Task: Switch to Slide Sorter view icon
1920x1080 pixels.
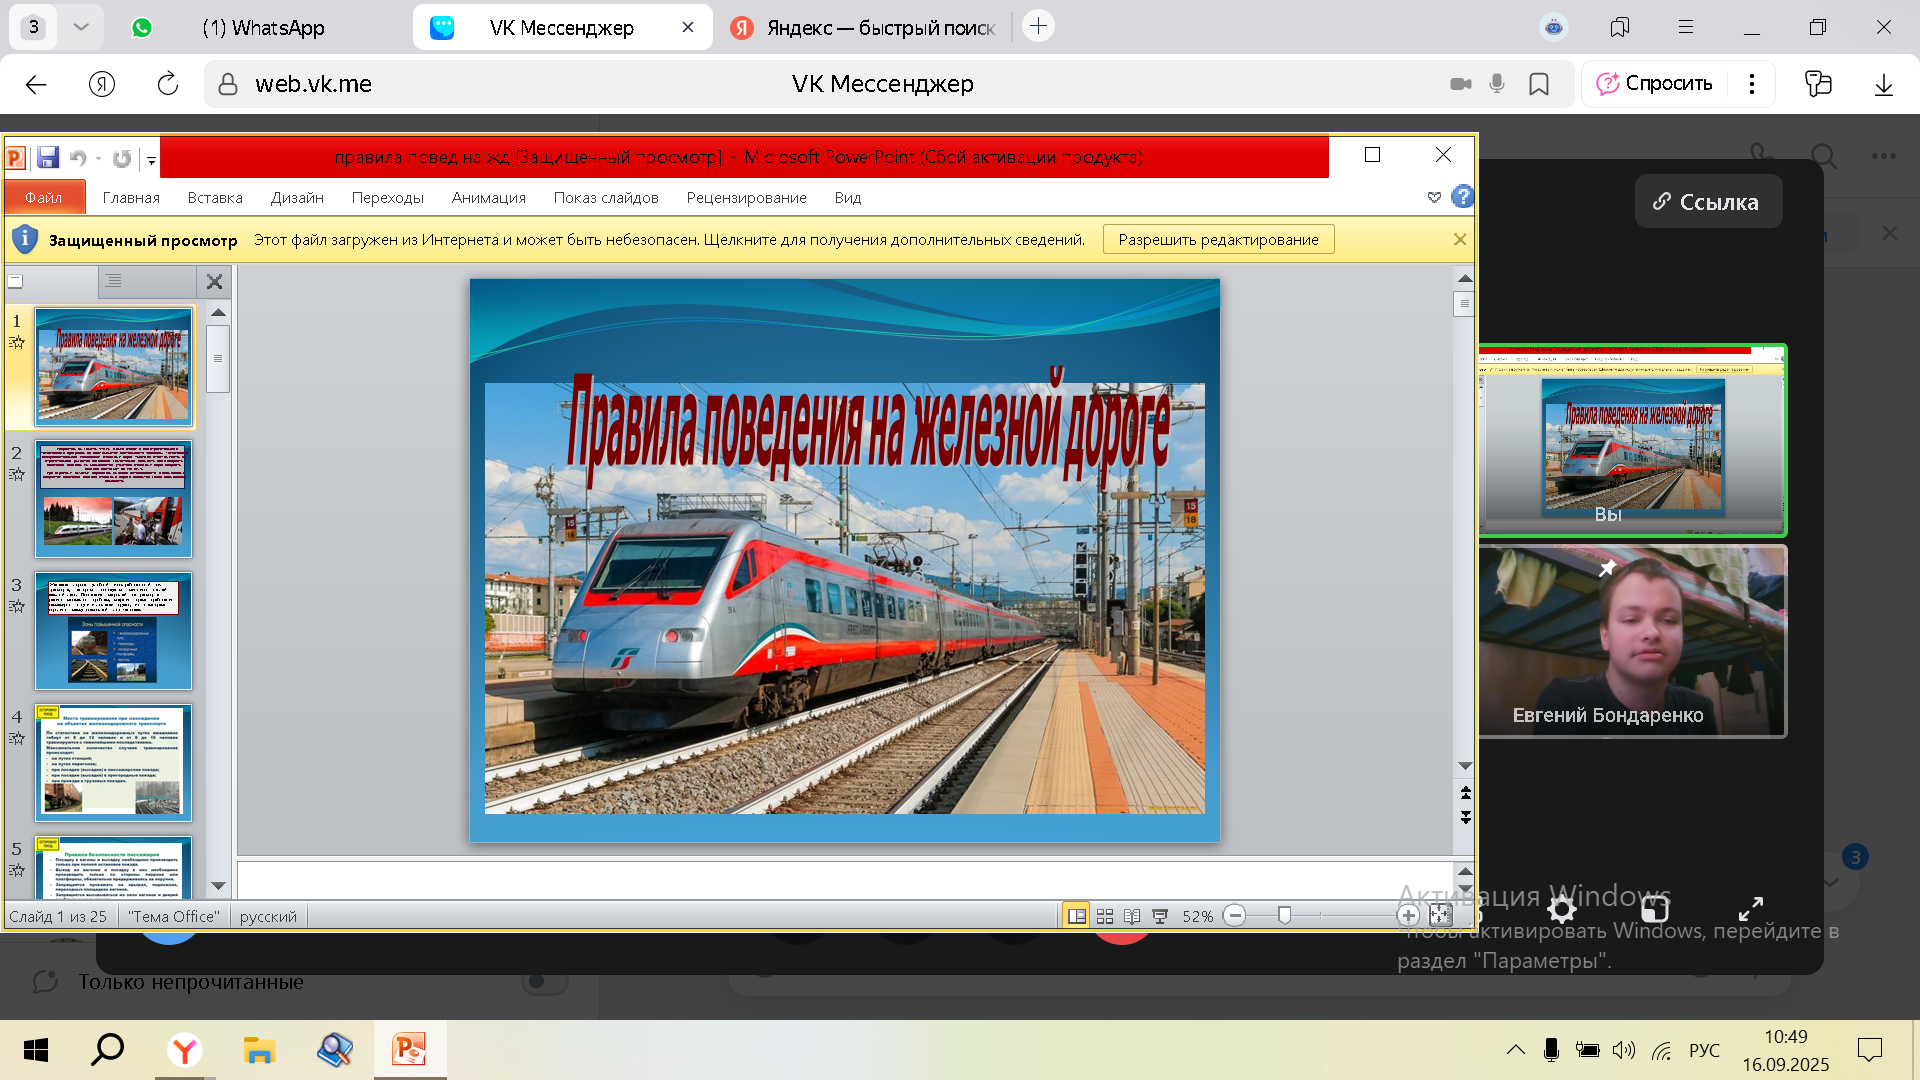Action: [1105, 916]
